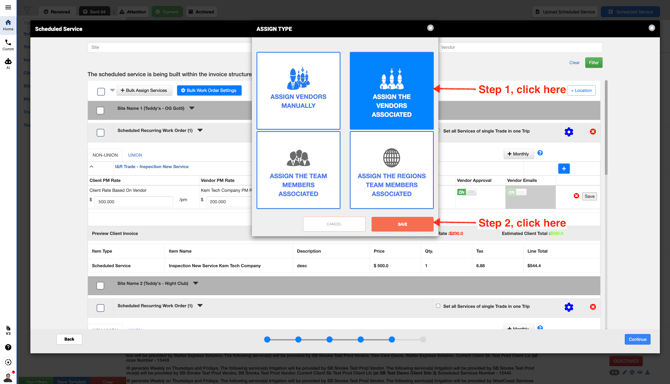Click the filter funnel icon top bar
Screen dimensions: 670x384
[27, 11]
